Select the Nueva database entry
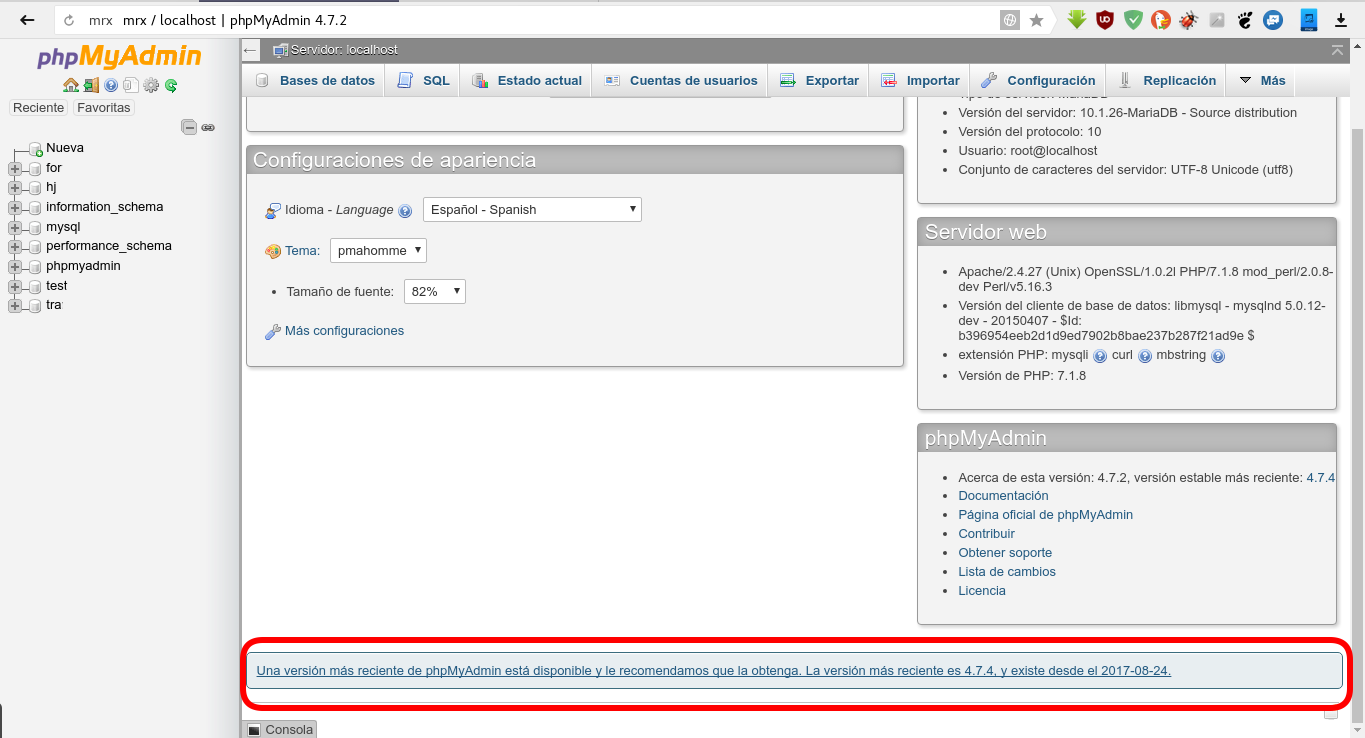 point(65,148)
